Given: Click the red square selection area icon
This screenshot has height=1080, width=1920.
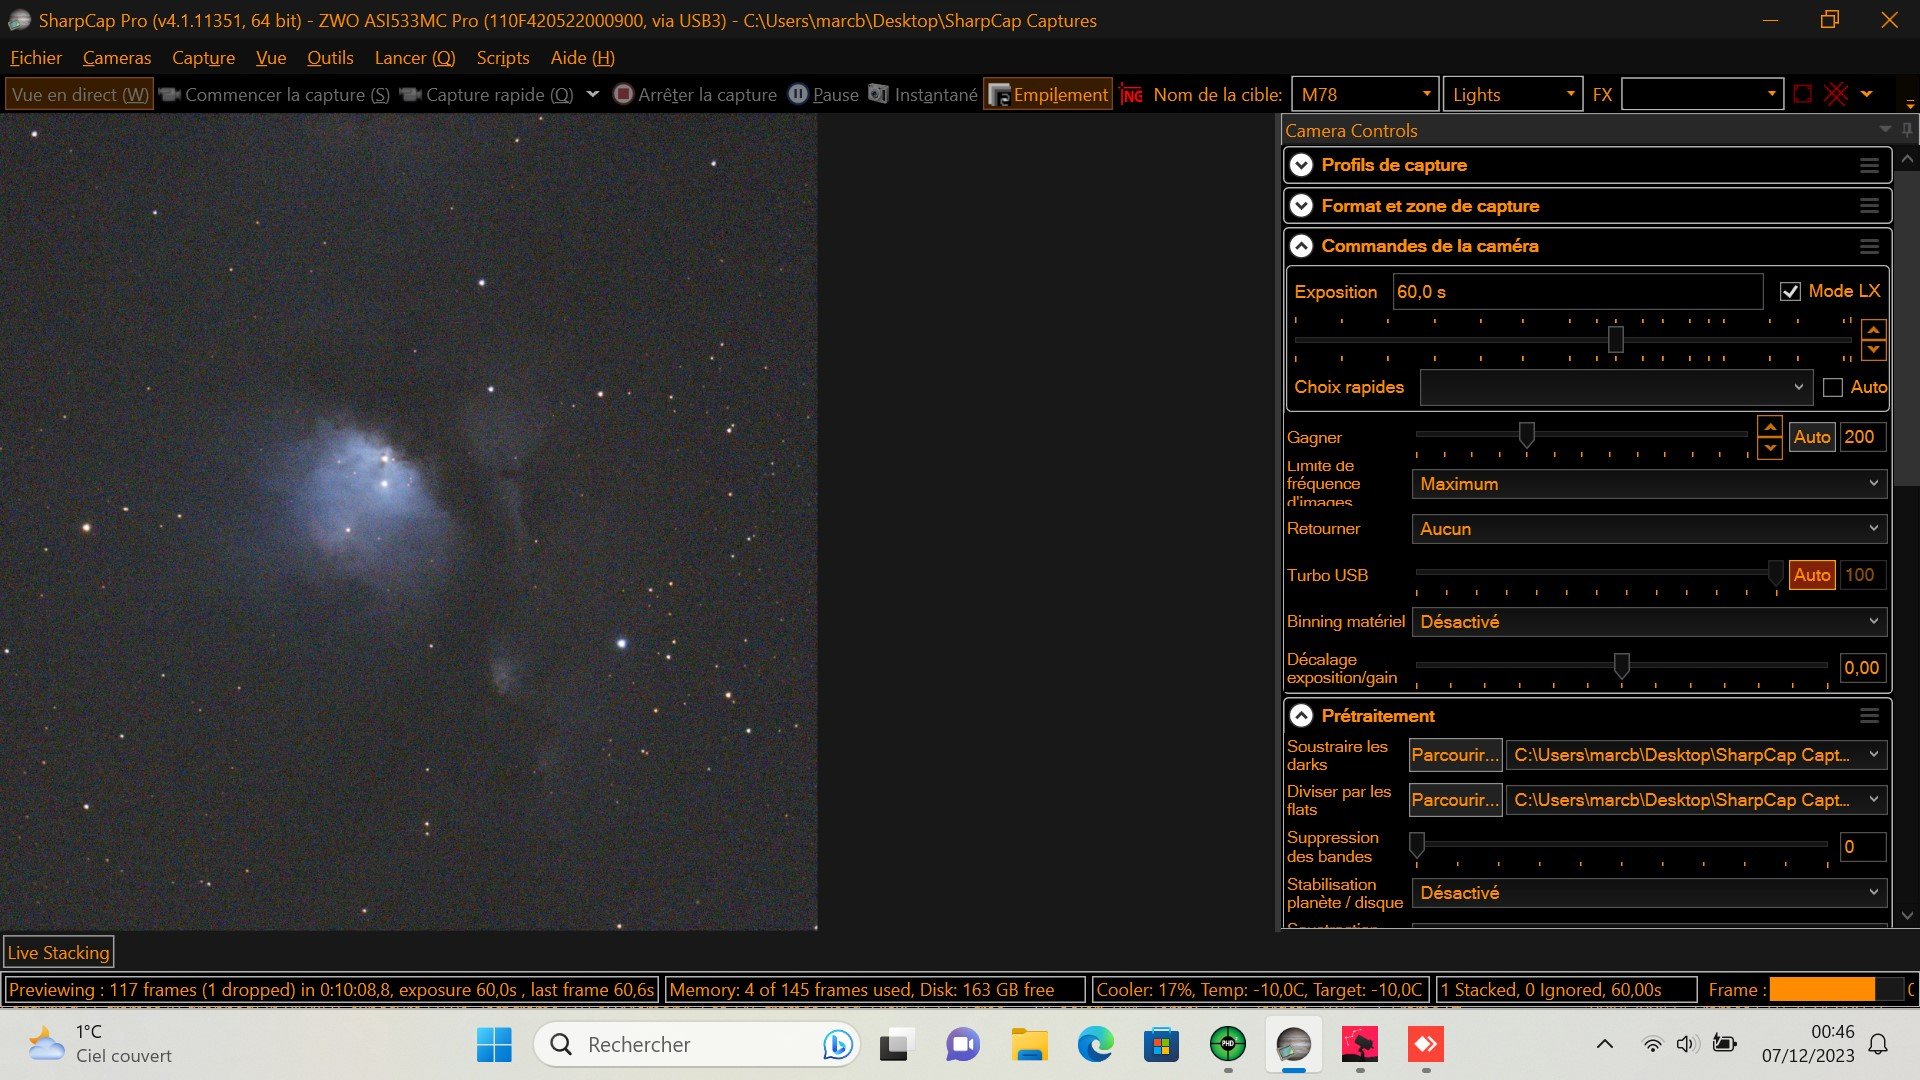Looking at the screenshot, I should tap(1802, 94).
